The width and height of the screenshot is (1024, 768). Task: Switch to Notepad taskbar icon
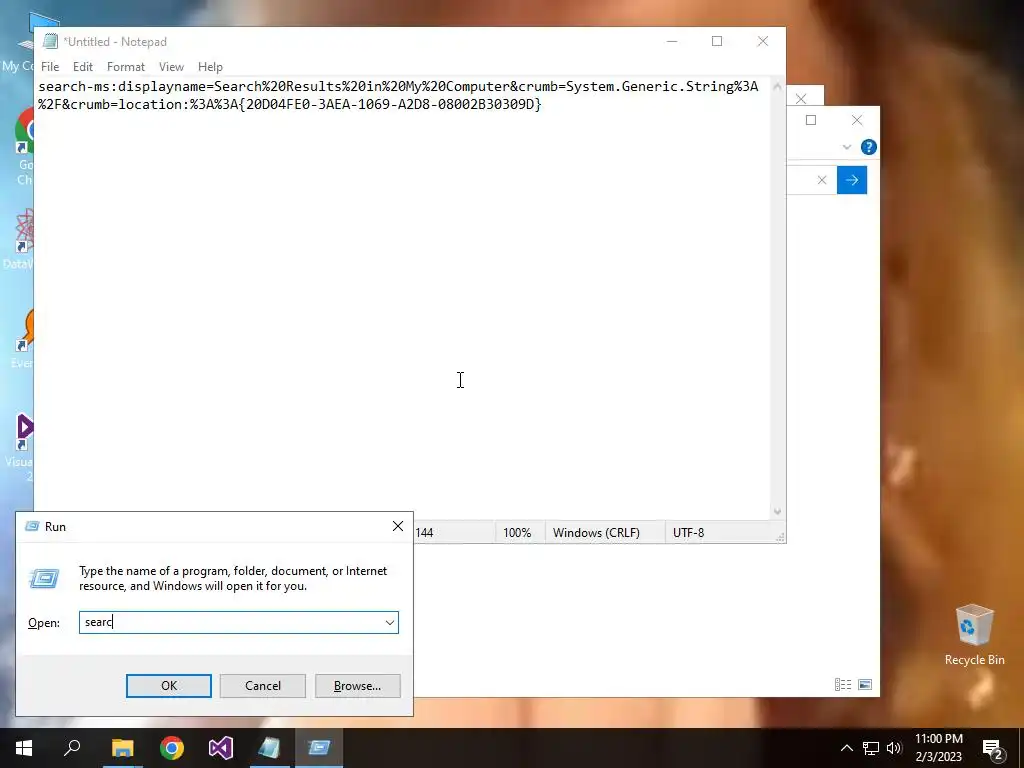coord(270,748)
